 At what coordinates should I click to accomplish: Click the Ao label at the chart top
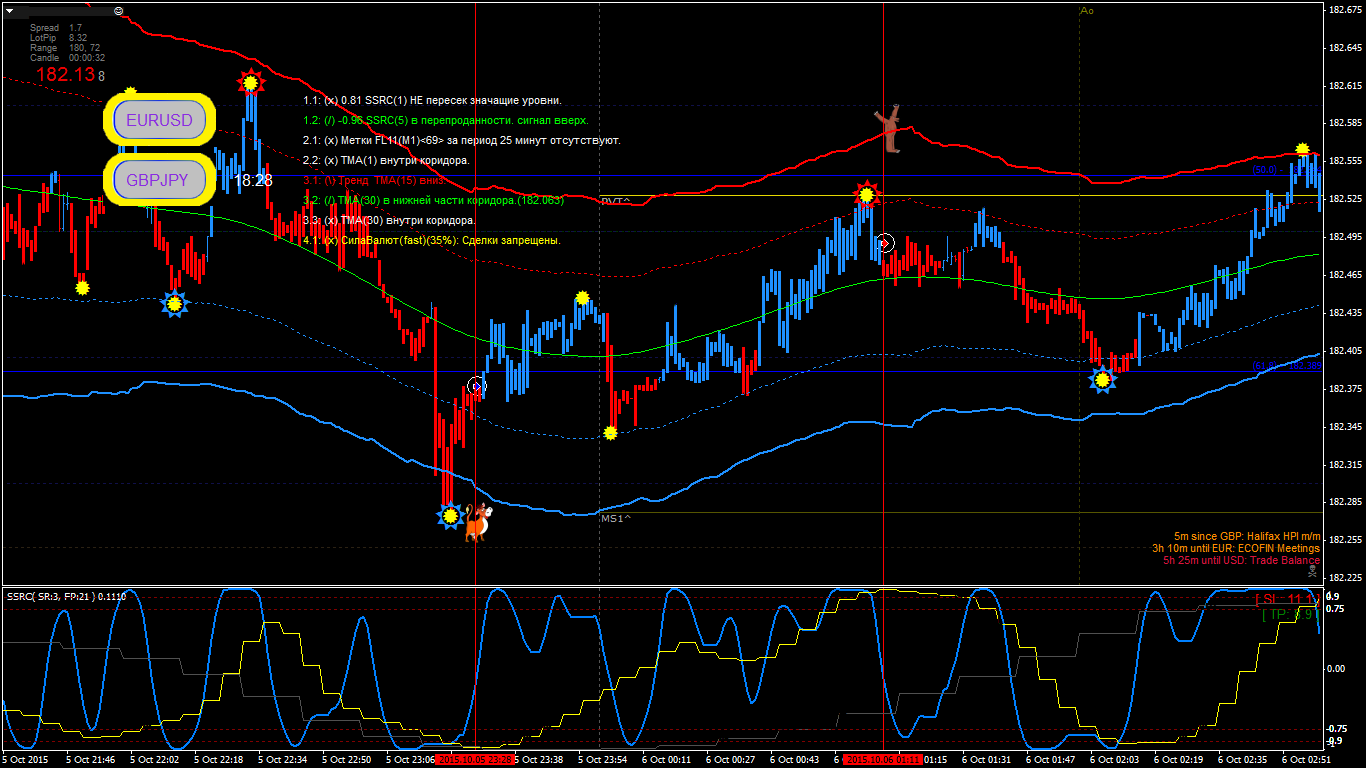1087,11
